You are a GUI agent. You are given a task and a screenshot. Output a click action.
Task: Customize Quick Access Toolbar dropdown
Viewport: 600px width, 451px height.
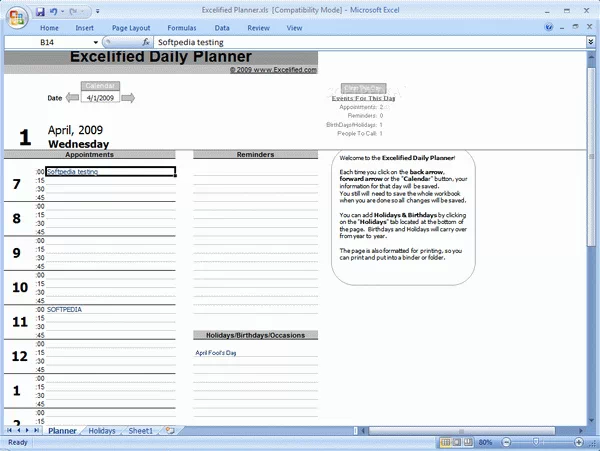tap(98, 11)
